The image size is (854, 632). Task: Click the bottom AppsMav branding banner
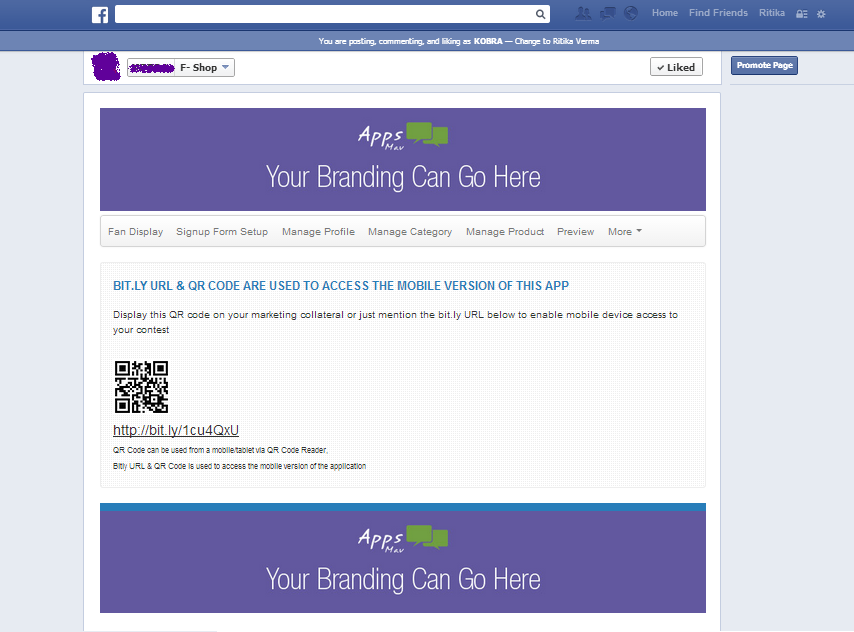pos(402,558)
